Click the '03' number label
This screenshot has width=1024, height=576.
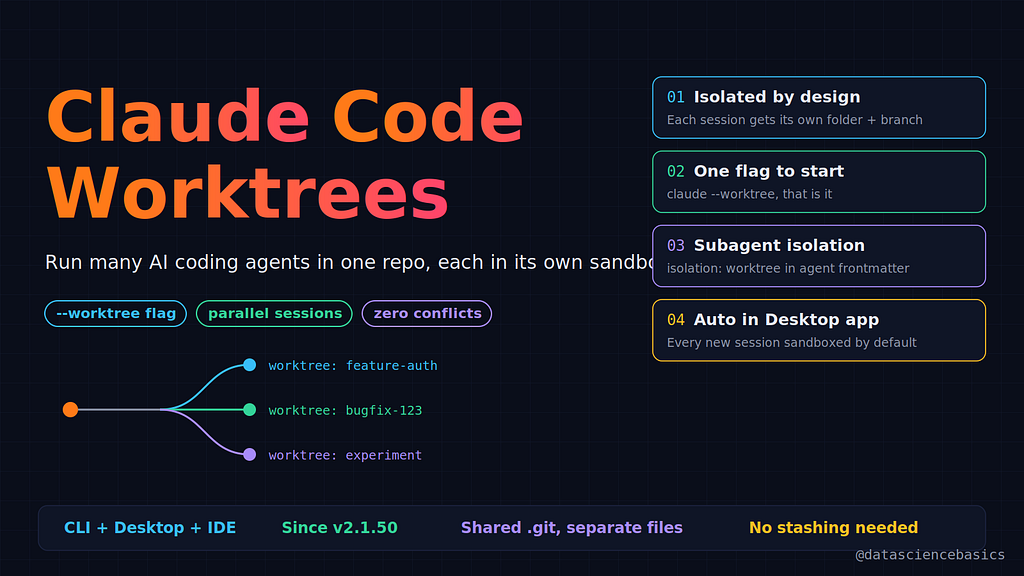click(x=675, y=246)
